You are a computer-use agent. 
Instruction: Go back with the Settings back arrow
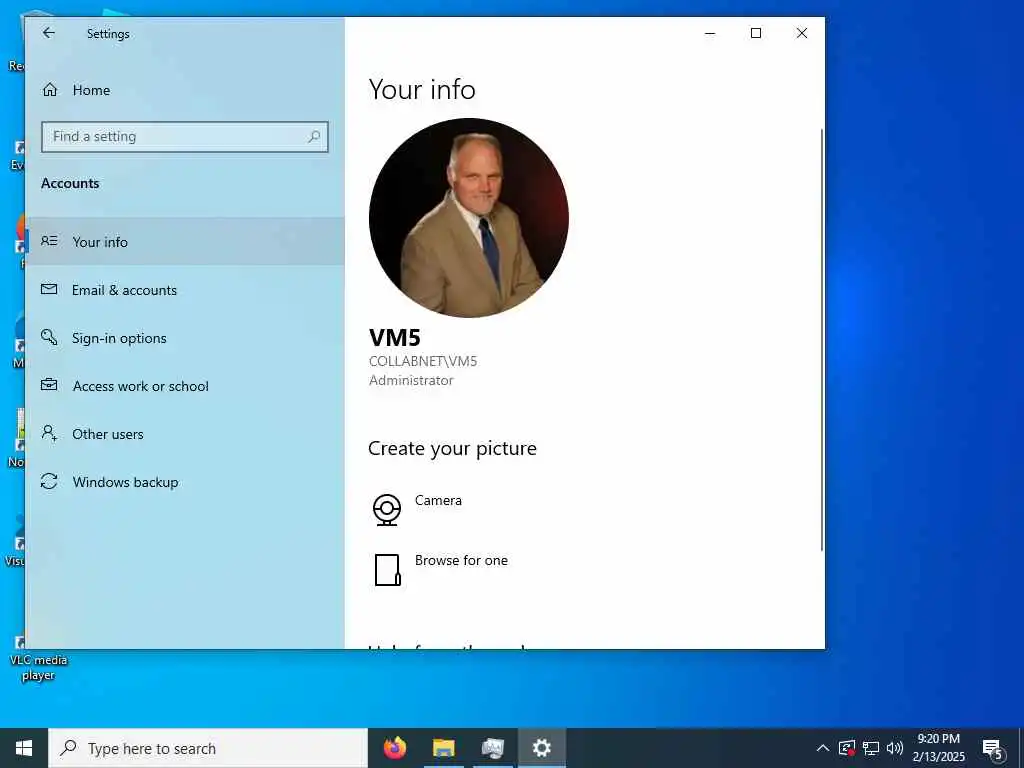coord(49,33)
